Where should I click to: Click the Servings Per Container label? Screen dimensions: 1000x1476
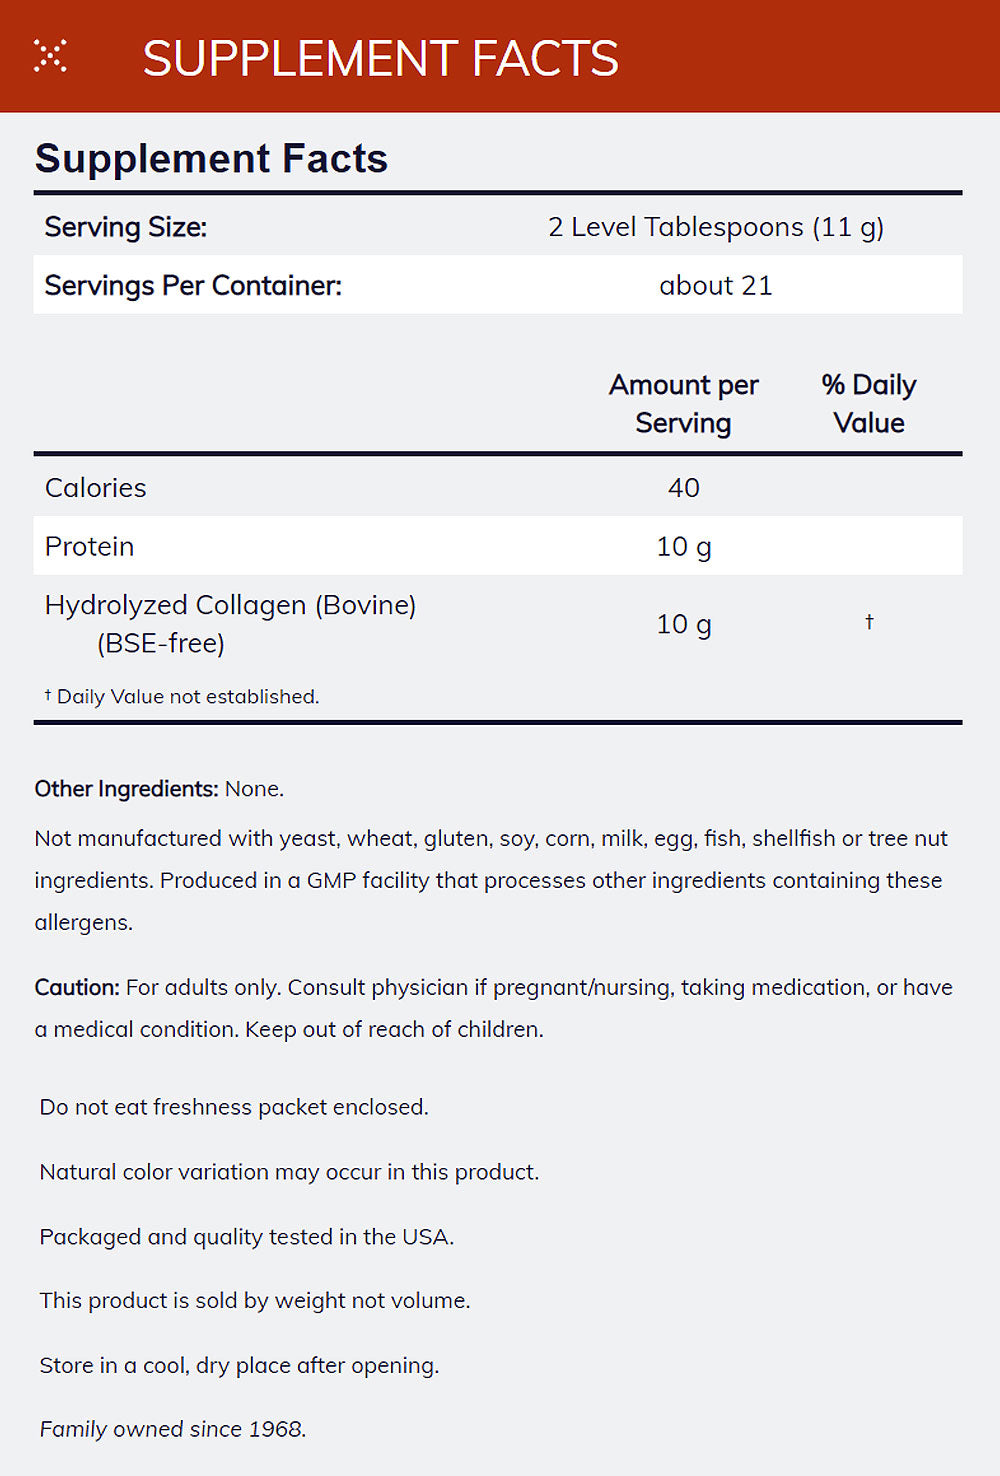(x=193, y=286)
